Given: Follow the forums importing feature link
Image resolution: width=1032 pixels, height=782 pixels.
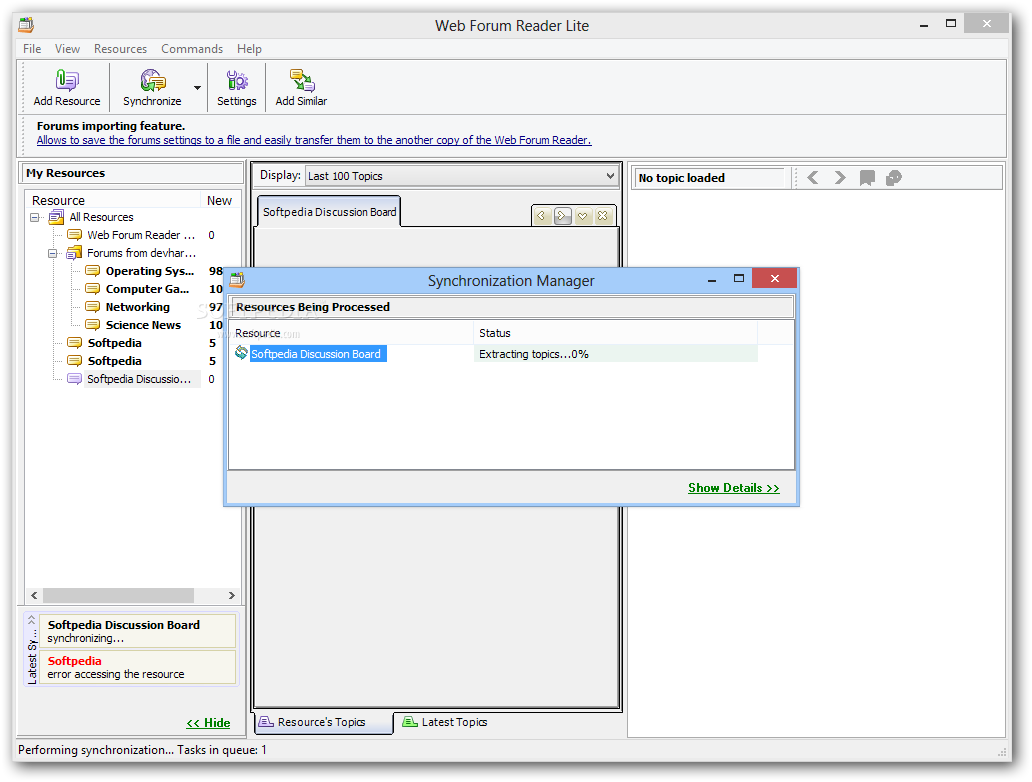Looking at the screenshot, I should pyautogui.click(x=314, y=140).
